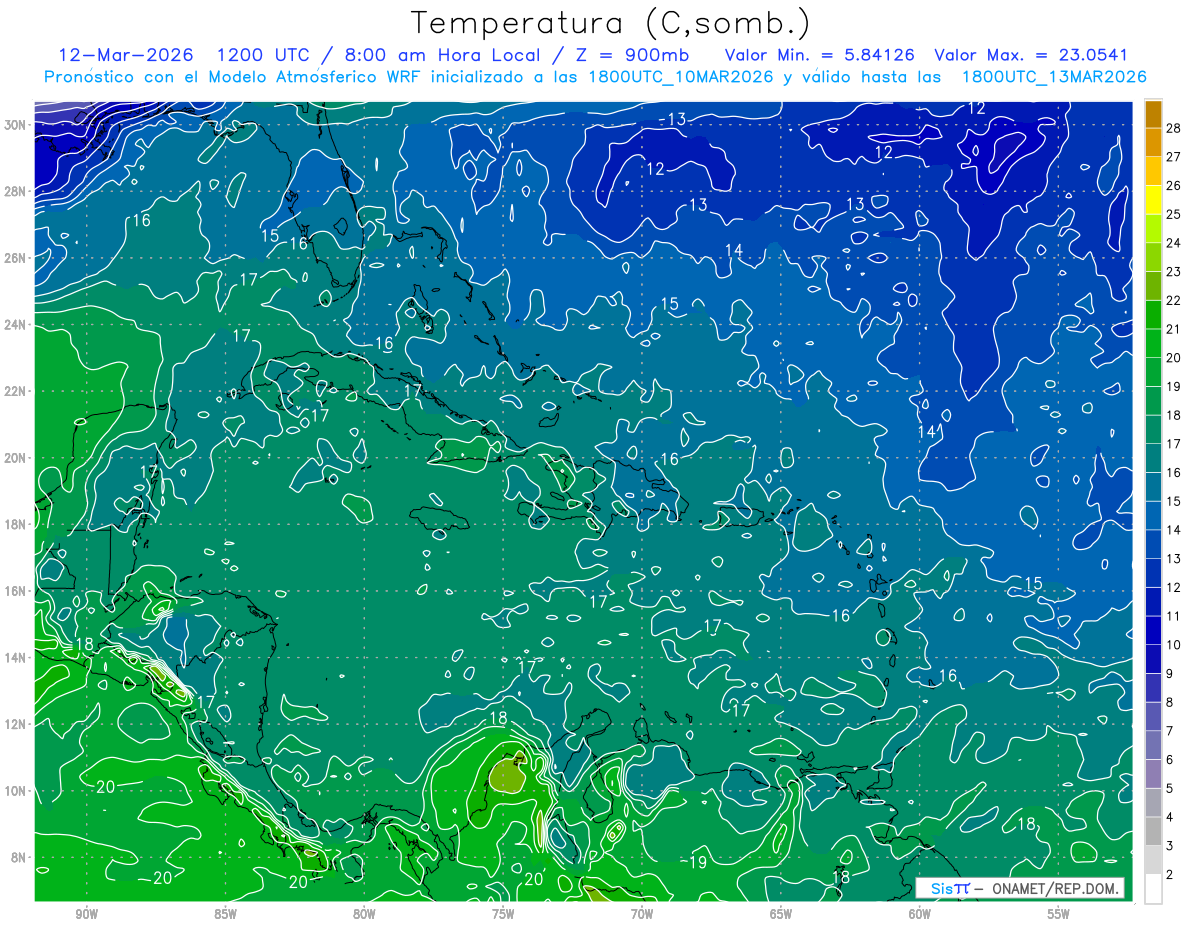Click the "24N" latitude axis label
The height and width of the screenshot is (927, 1200).
pos(15,324)
